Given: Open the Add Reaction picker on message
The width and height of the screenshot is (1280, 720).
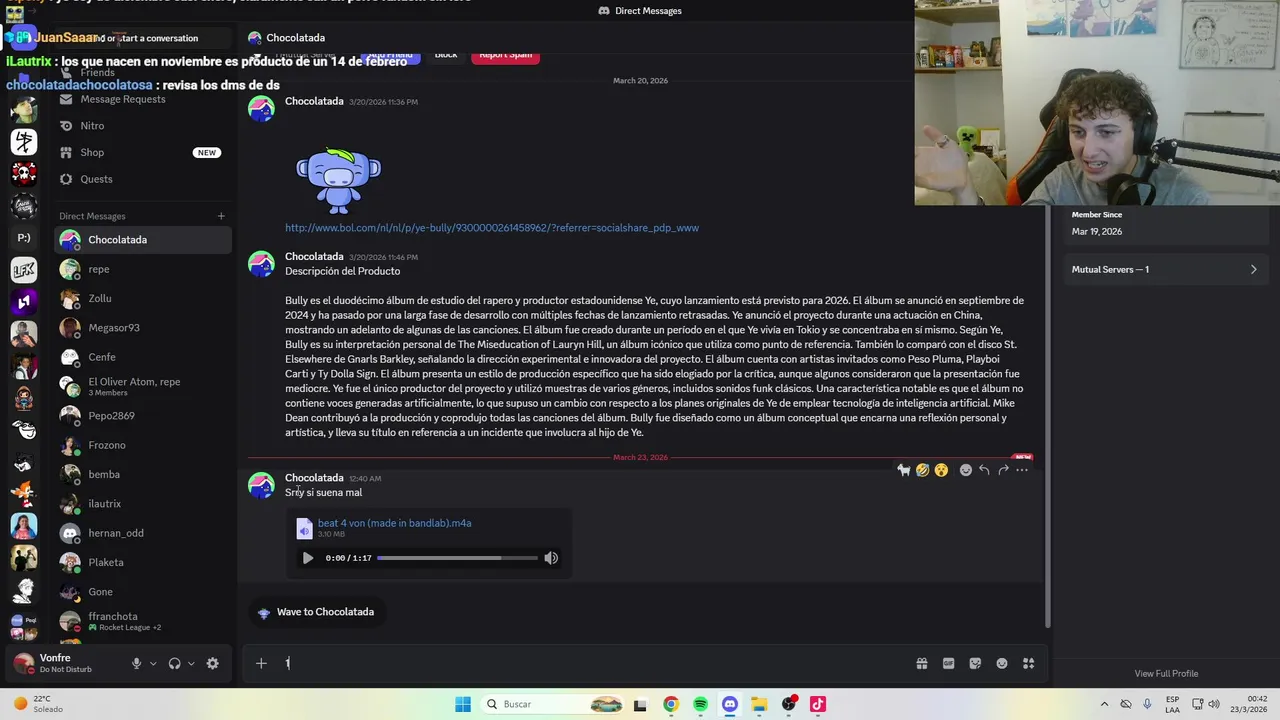Looking at the screenshot, I should [x=965, y=470].
